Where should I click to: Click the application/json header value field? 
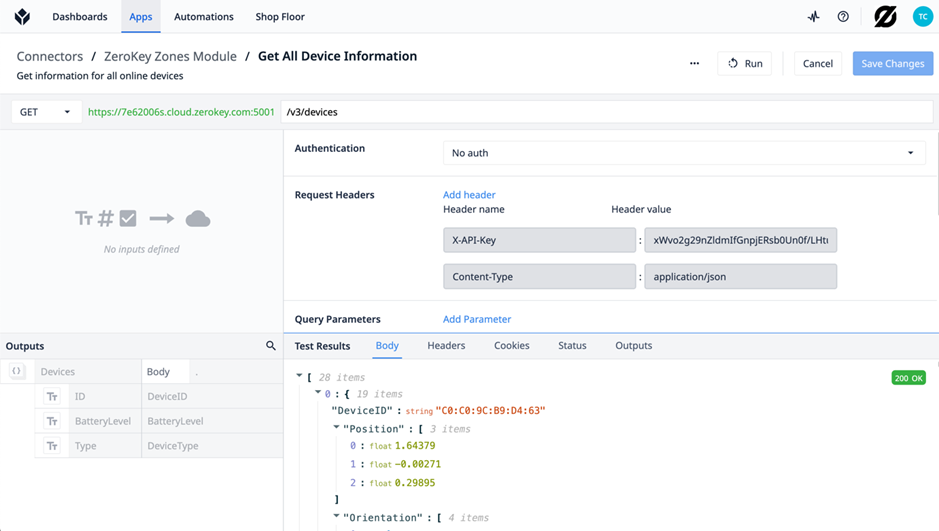pos(740,277)
